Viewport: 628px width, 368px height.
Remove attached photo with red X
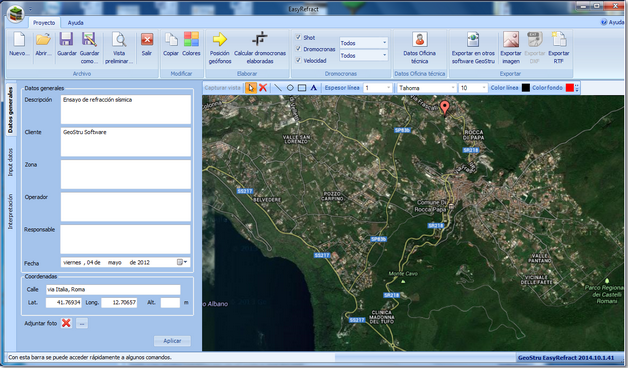[66, 323]
